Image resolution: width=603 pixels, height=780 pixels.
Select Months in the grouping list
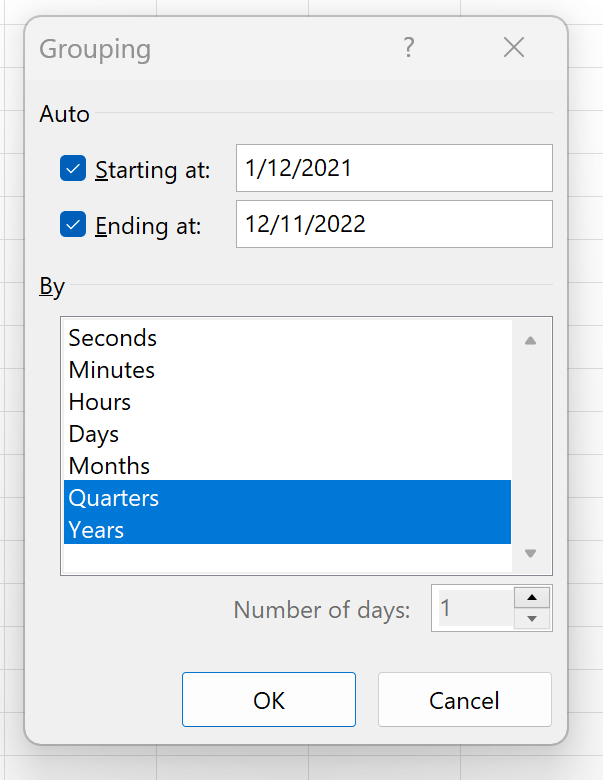(288, 466)
